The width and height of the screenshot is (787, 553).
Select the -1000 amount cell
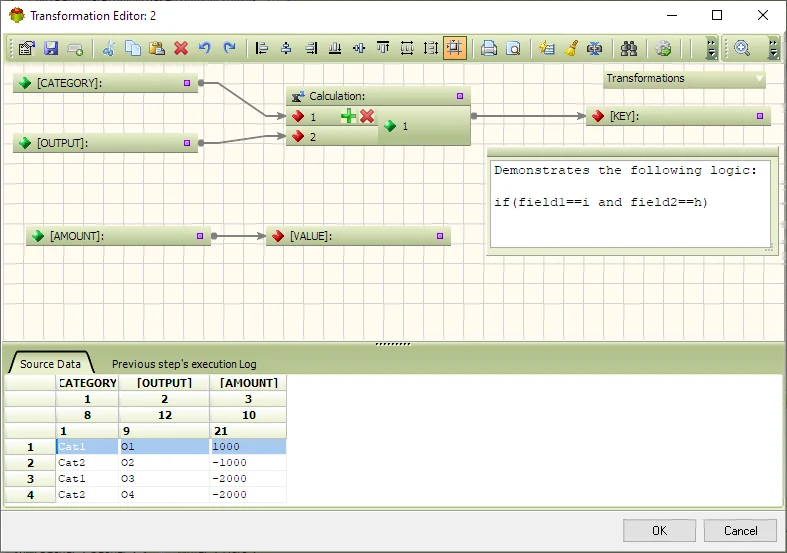[x=248, y=463]
